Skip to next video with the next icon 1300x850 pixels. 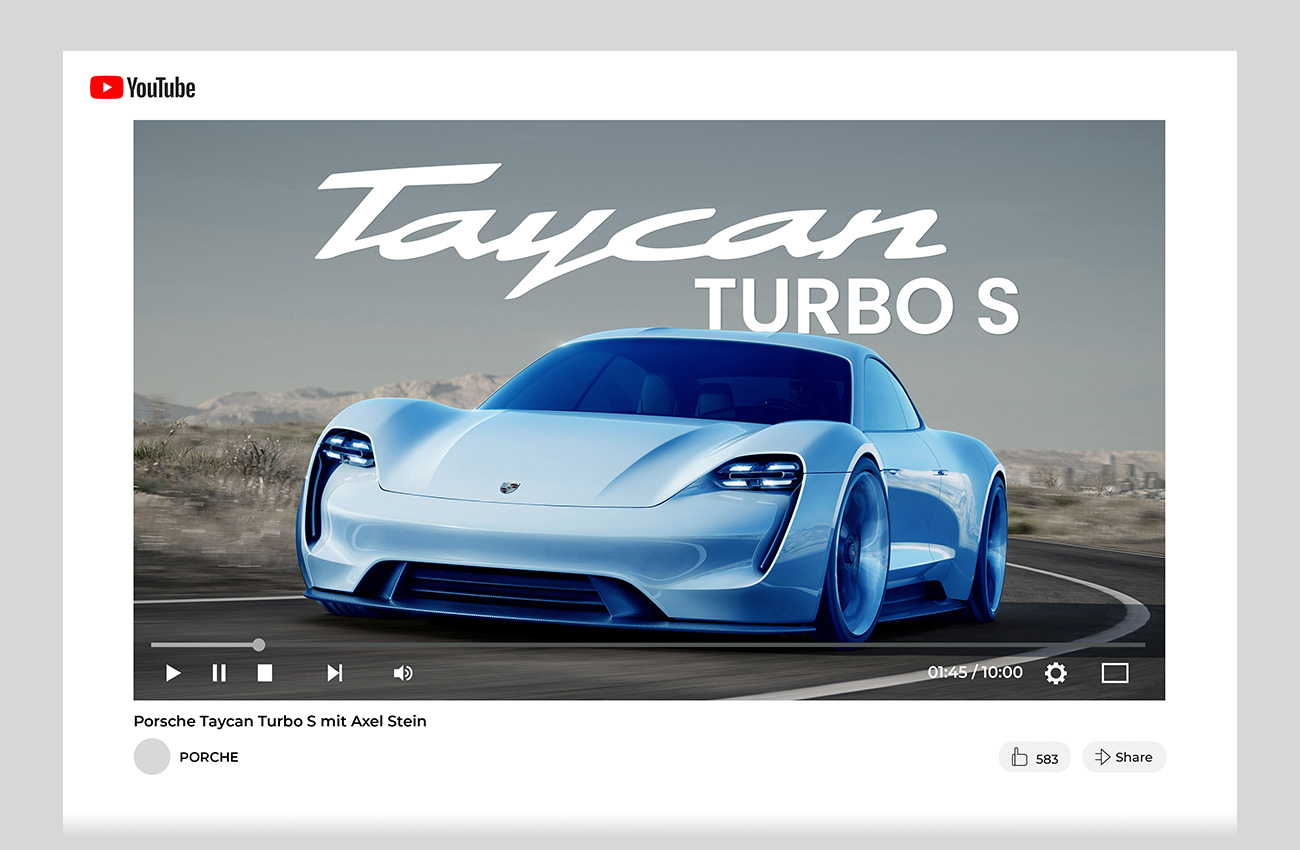click(x=335, y=673)
